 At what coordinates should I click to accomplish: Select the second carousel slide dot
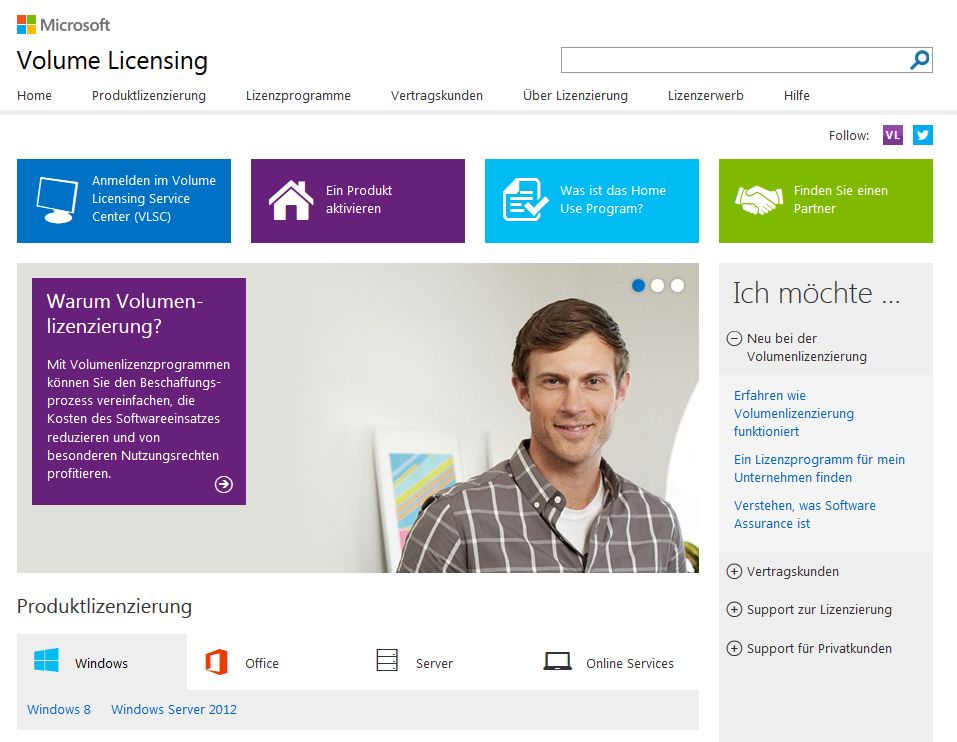[657, 286]
